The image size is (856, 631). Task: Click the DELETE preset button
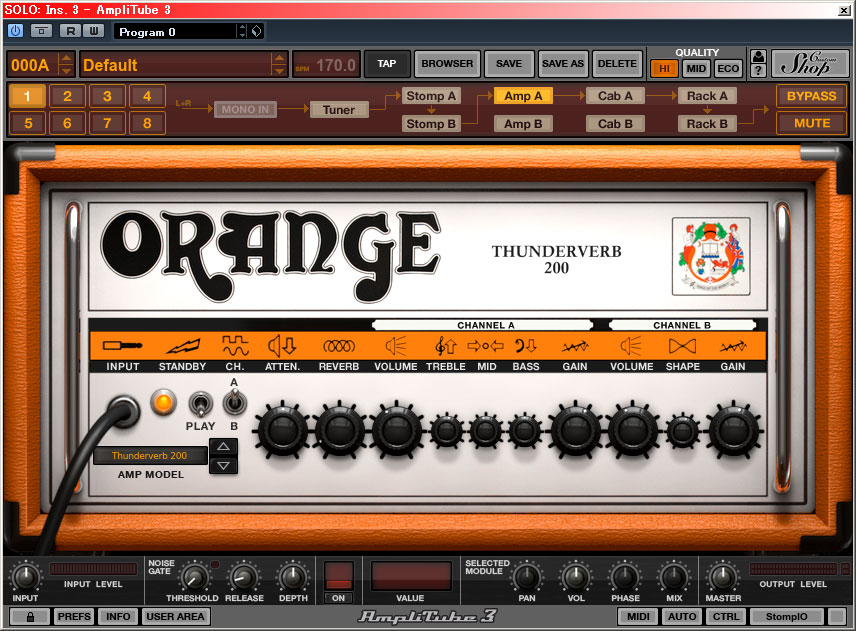click(617, 64)
